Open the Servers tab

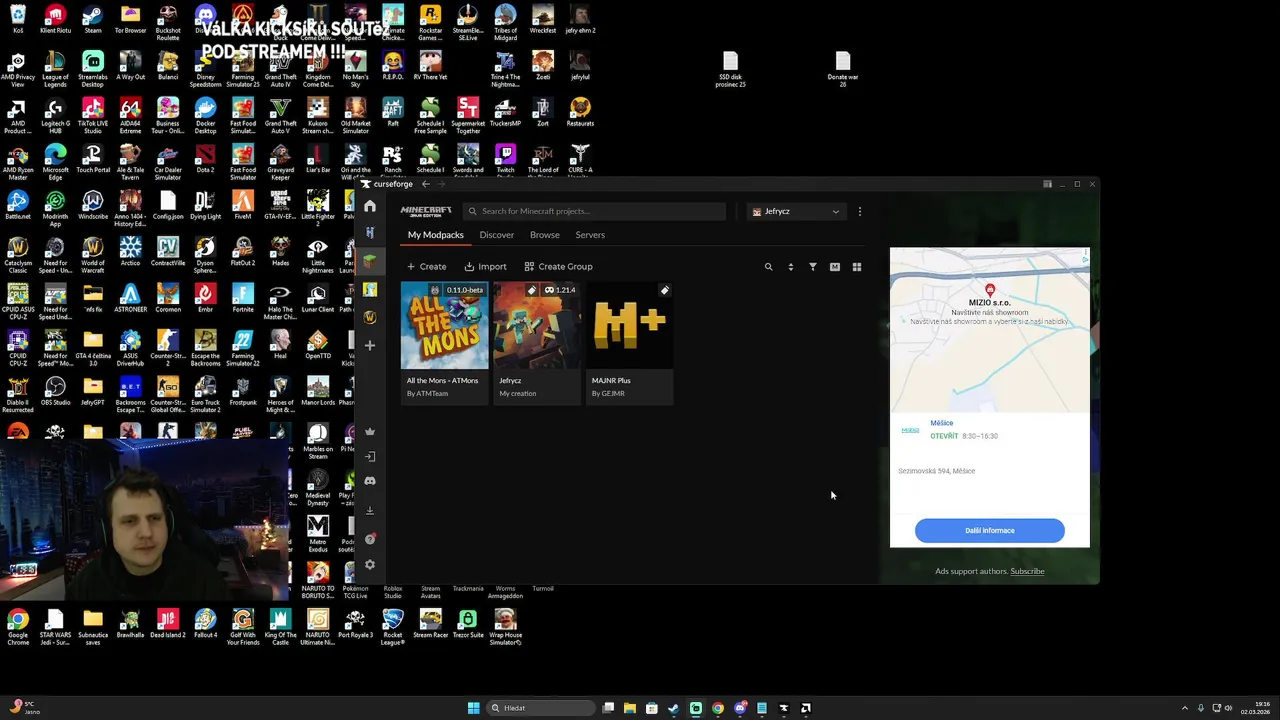[x=590, y=235]
